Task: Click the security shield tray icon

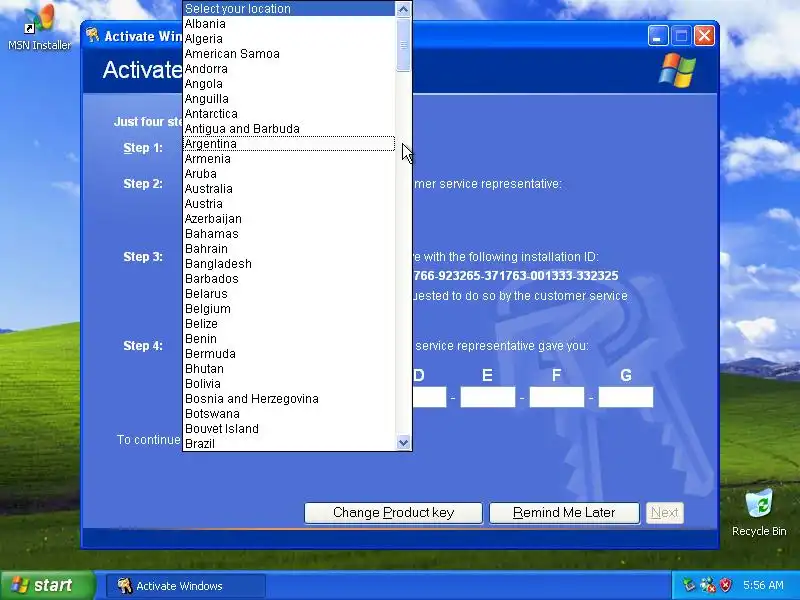Action: click(725, 585)
